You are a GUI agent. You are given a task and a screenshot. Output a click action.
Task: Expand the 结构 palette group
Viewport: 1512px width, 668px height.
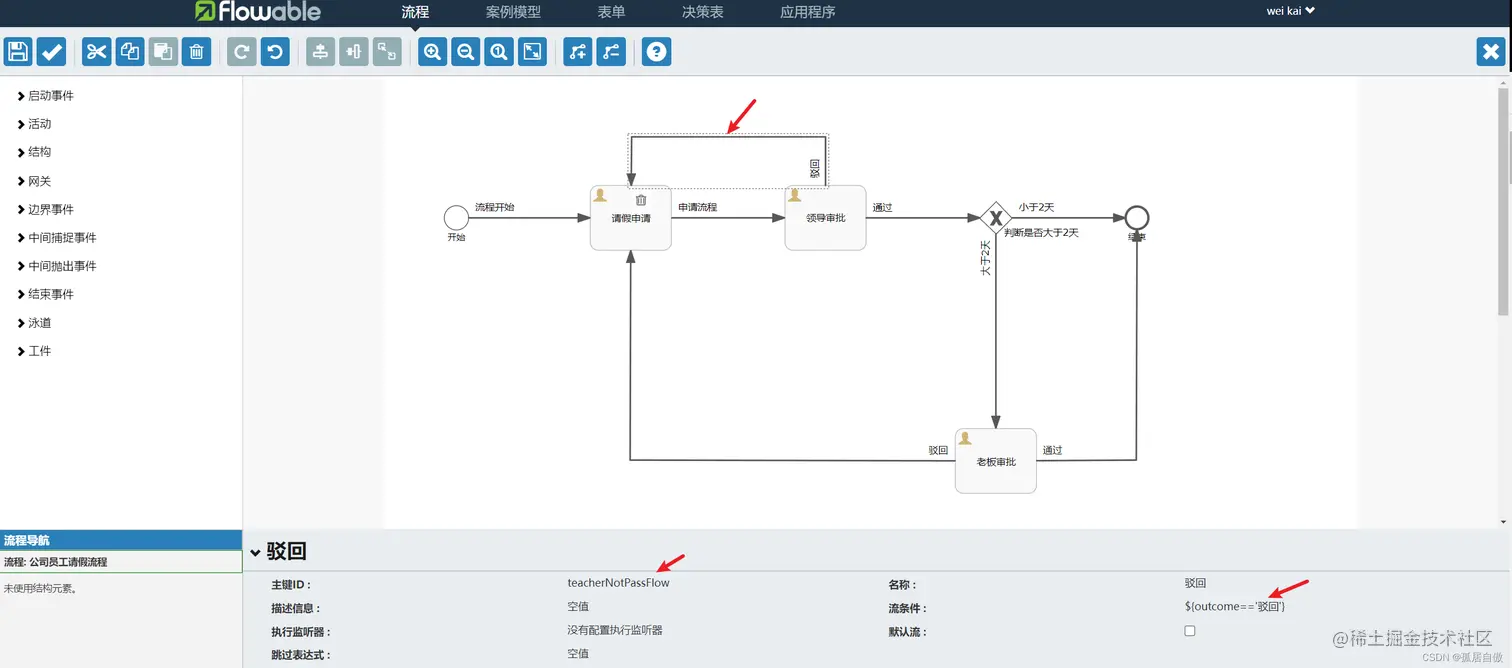coord(34,152)
